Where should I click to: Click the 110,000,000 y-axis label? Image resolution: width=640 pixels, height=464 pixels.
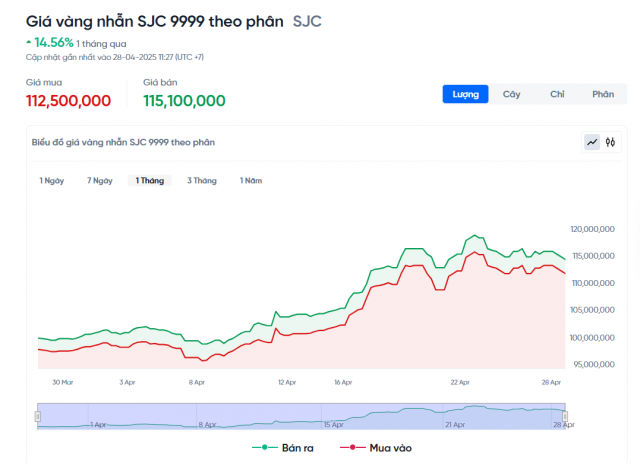click(x=593, y=283)
